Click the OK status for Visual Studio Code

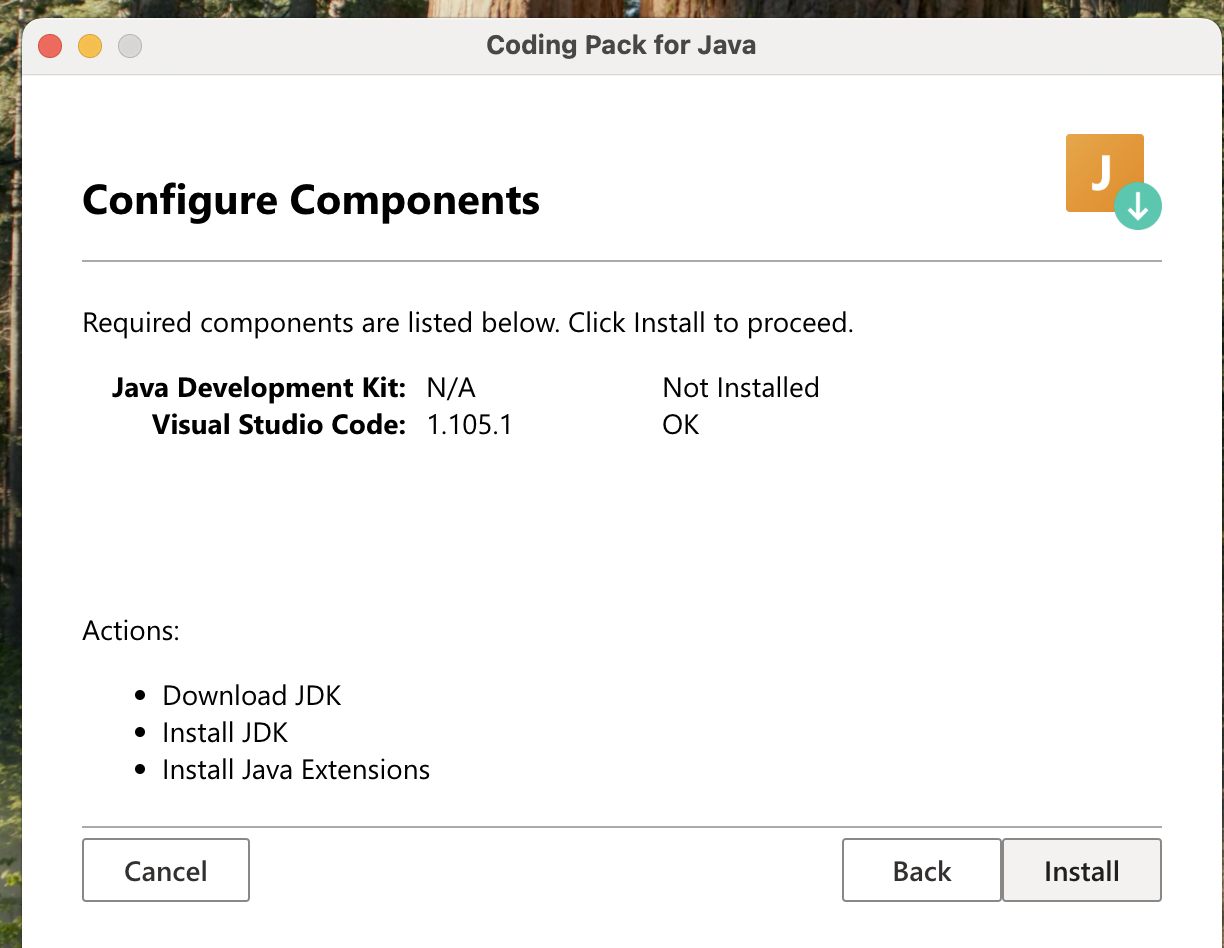coord(680,424)
